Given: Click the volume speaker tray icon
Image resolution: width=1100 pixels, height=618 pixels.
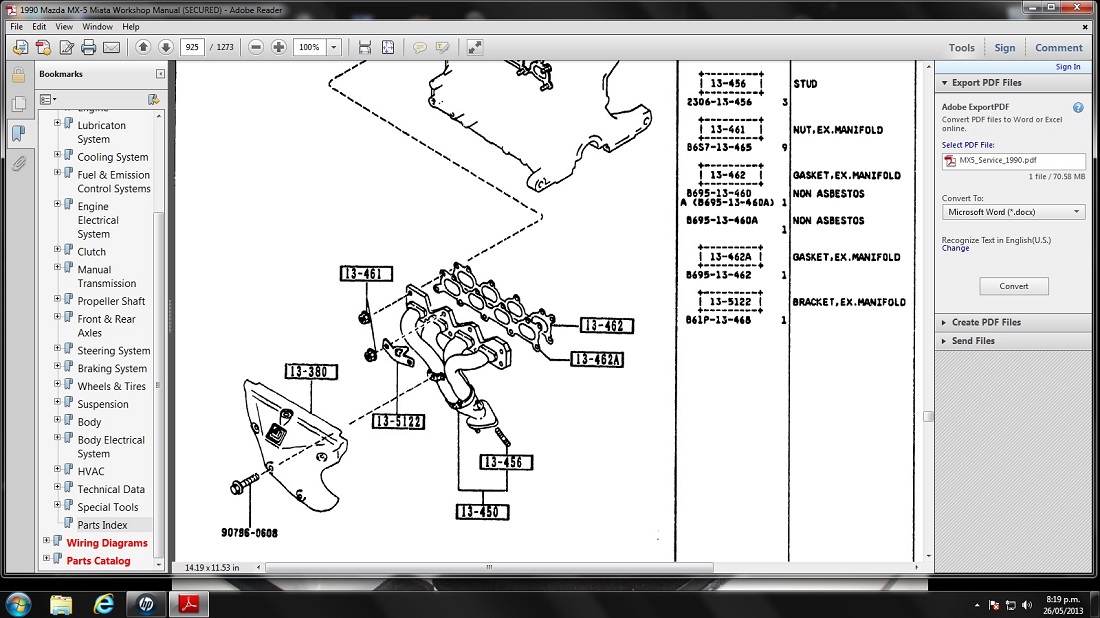Looking at the screenshot, I should (1027, 605).
